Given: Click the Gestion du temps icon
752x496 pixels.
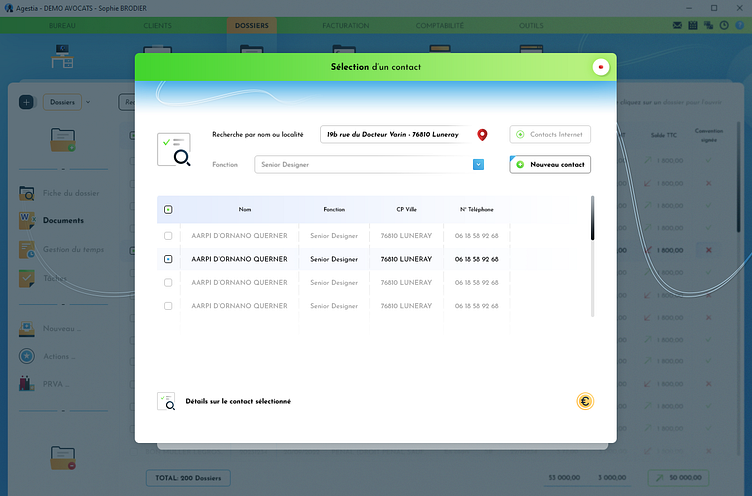Looking at the screenshot, I should click(27, 249).
